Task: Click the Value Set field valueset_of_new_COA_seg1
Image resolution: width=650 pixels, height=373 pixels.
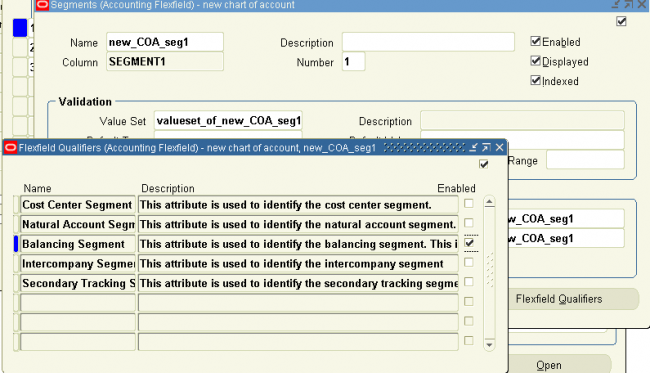Action: 228,121
